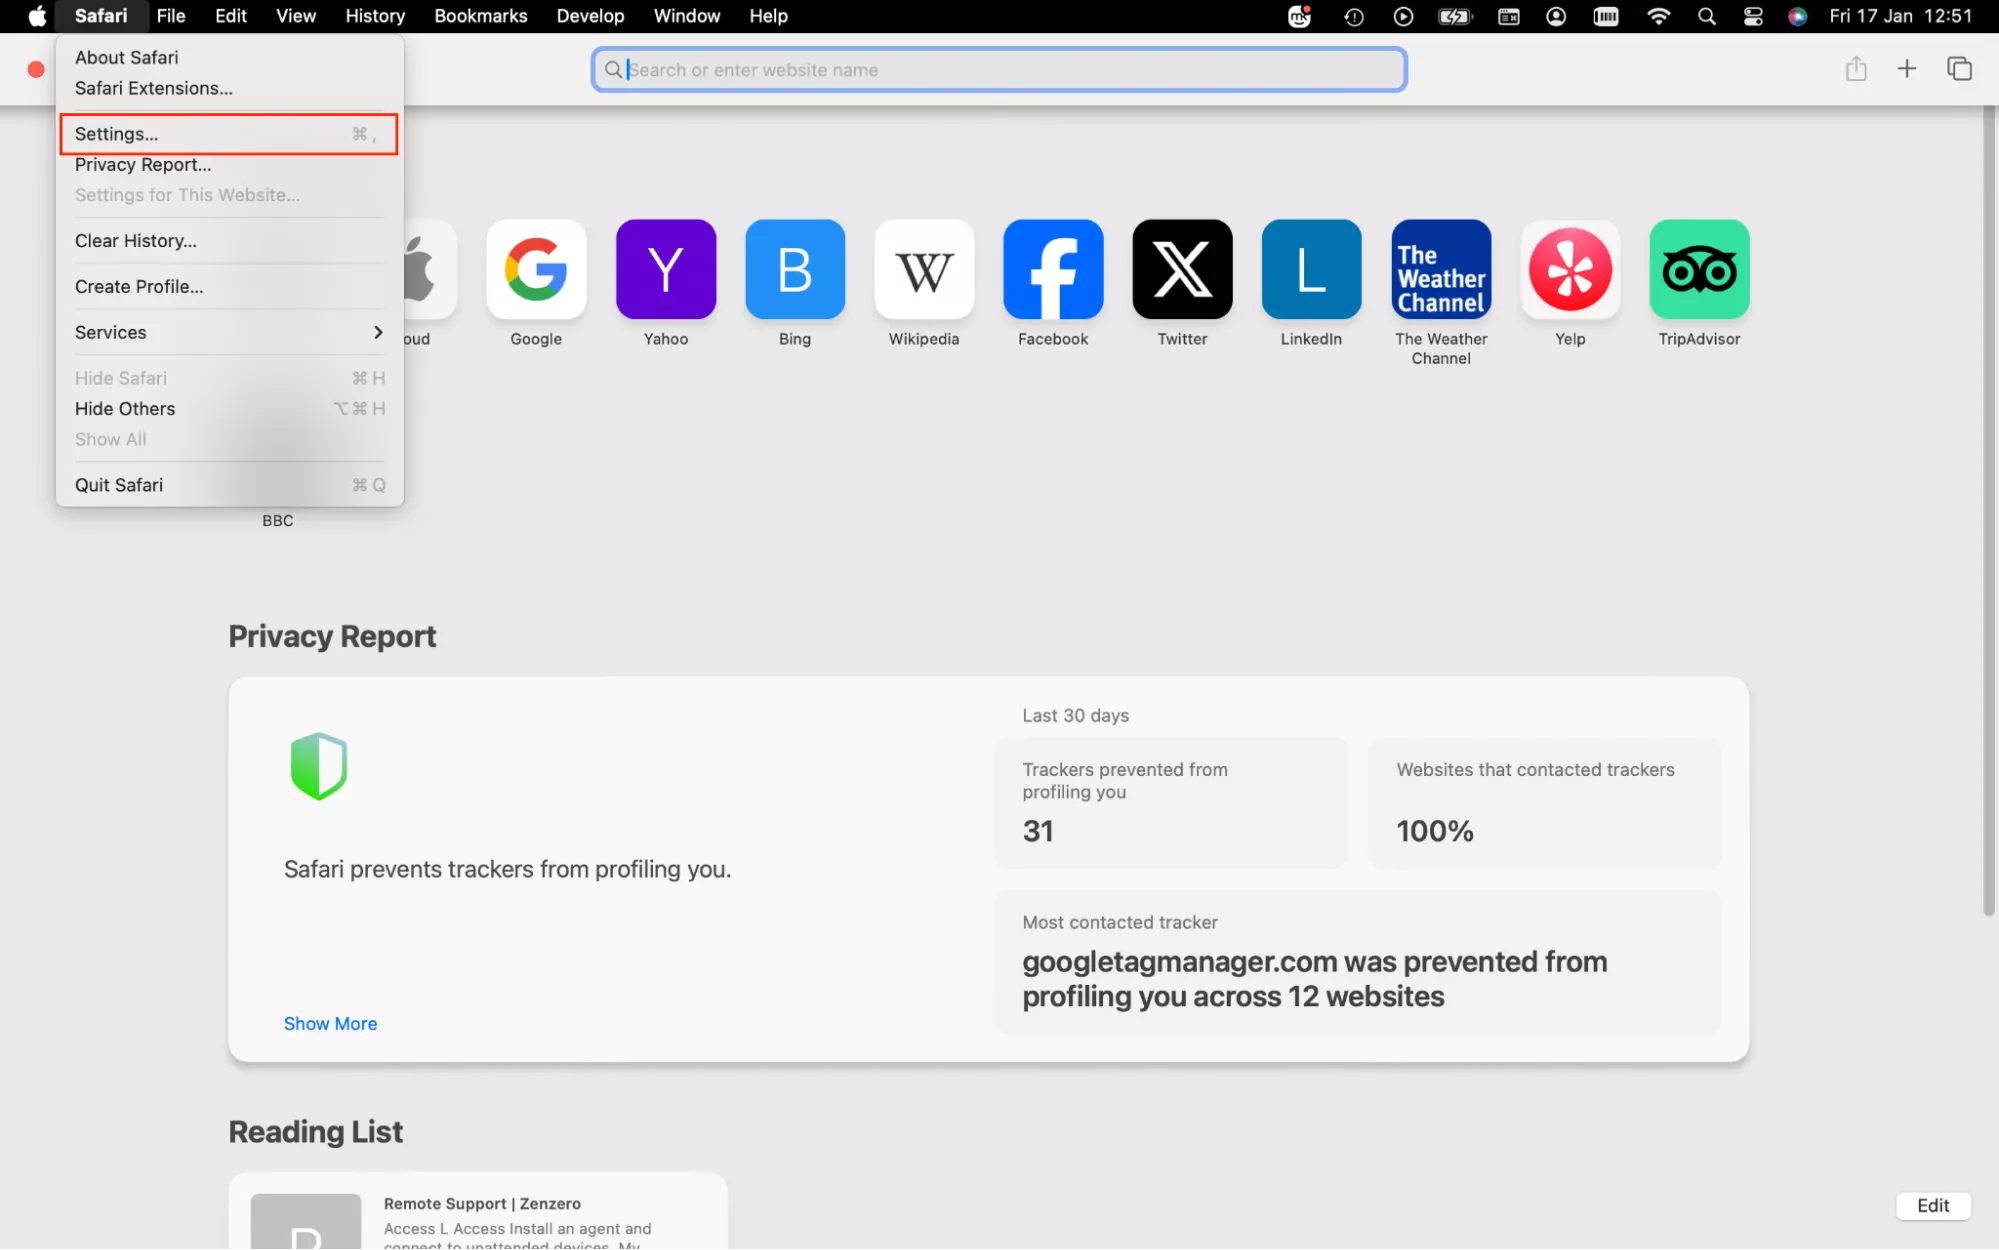Screen dimensions: 1999x1250
Task: Open the Bookmarks menu
Action: click(x=480, y=16)
